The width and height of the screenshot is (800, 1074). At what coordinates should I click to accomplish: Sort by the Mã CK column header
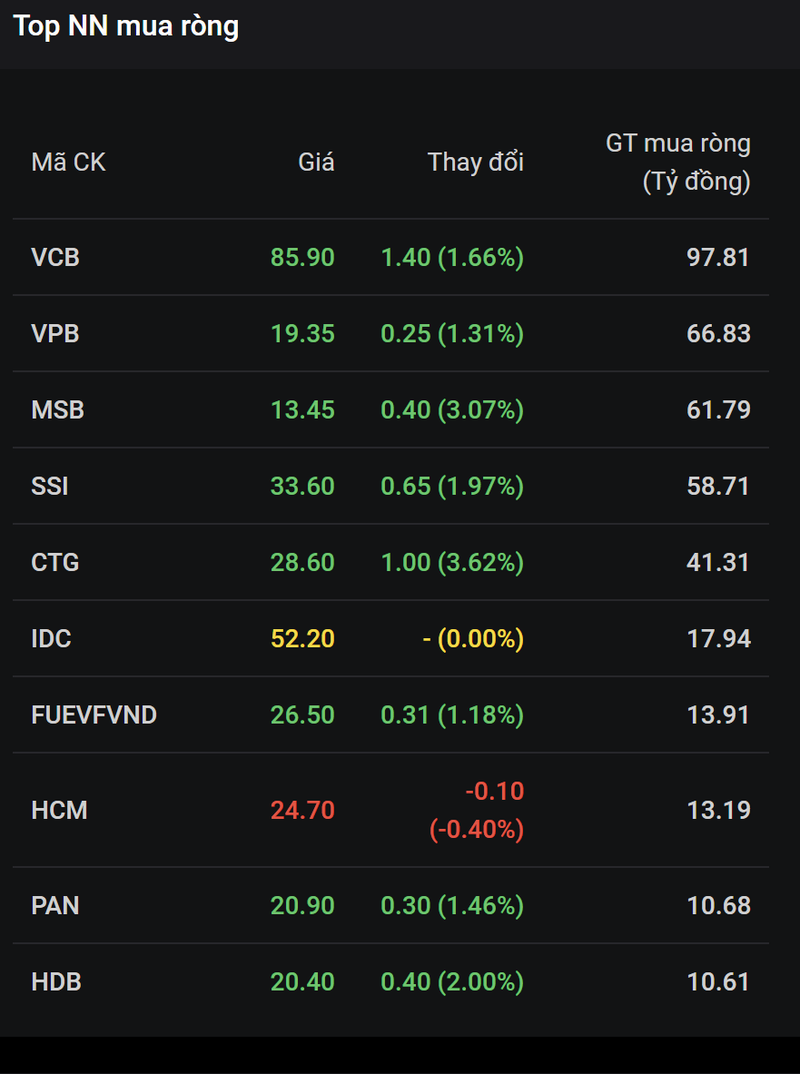68,162
